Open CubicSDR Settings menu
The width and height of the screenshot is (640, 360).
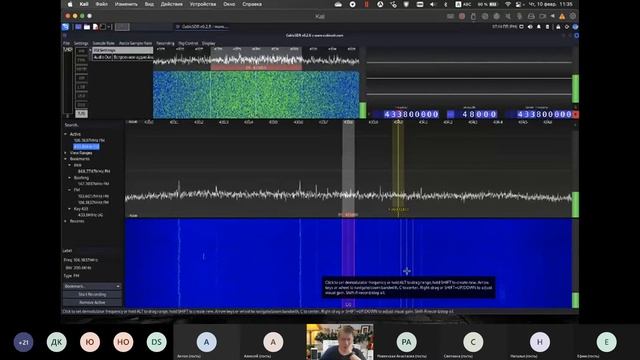click(x=81, y=43)
